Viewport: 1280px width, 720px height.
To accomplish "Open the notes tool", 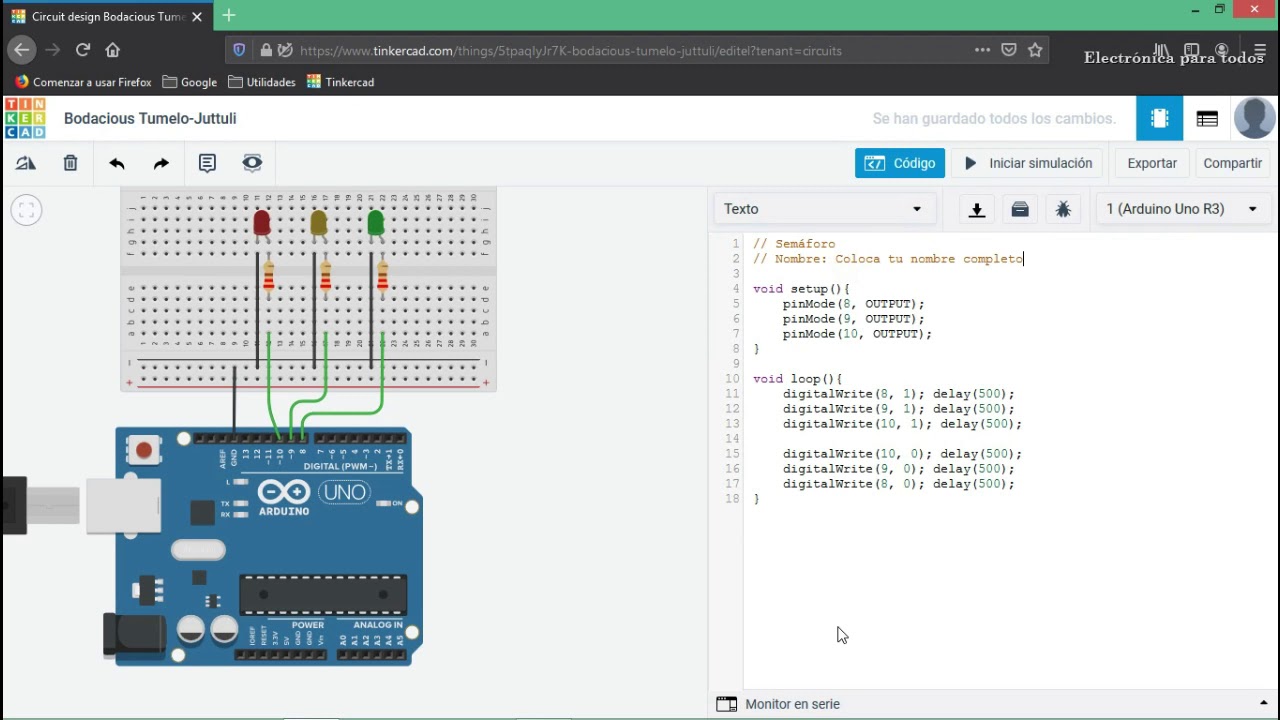I will point(207,163).
